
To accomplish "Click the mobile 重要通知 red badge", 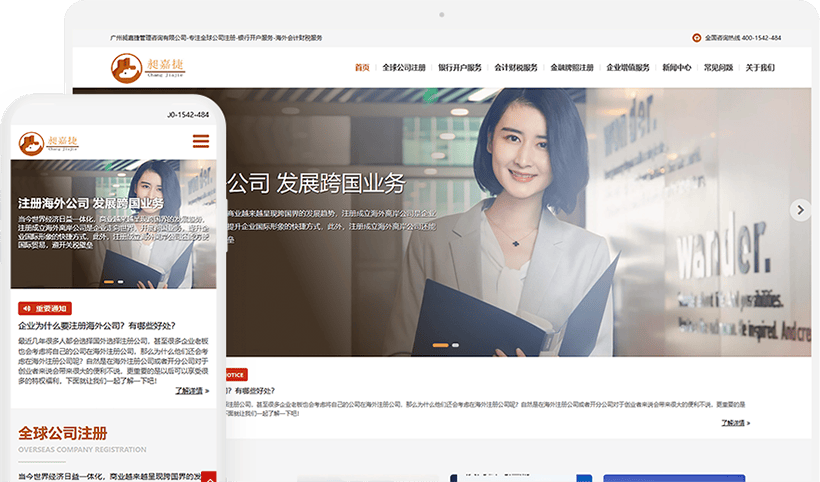I will point(45,308).
